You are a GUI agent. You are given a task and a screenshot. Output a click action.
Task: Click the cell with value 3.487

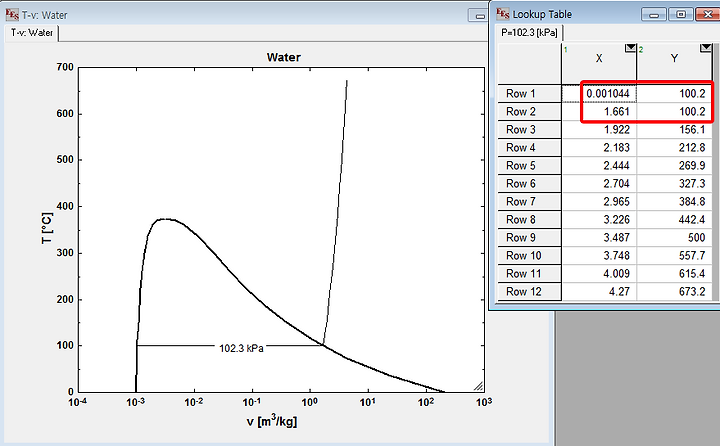pyautogui.click(x=599, y=237)
